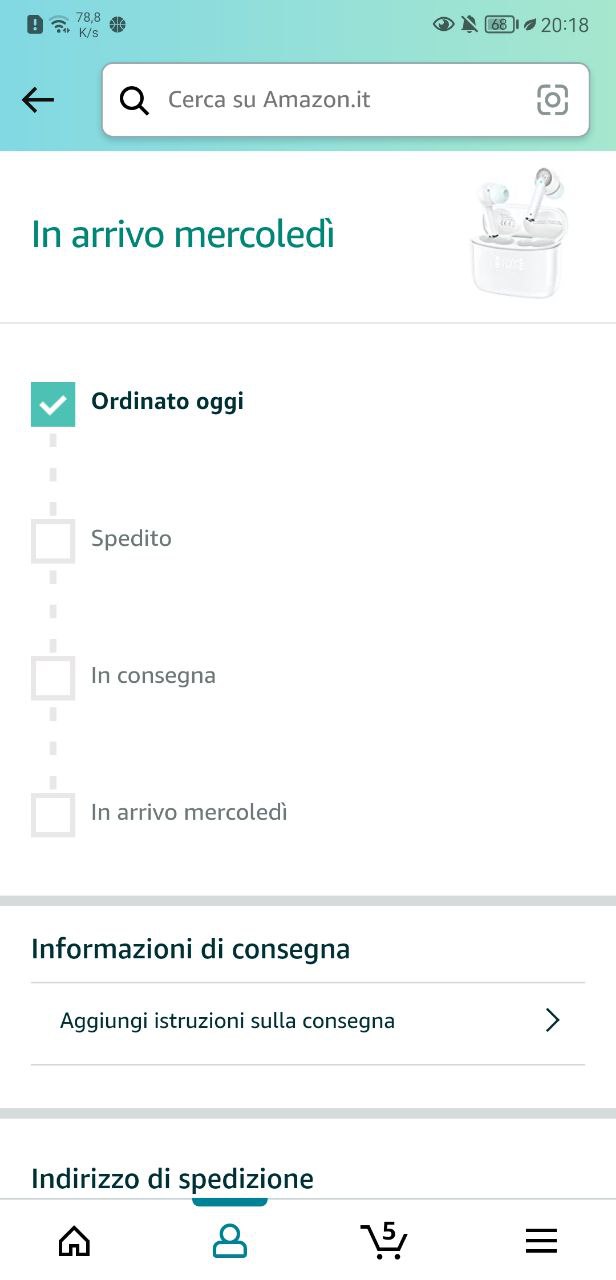616x1280 pixels.
Task: Tap the 'Spedito' step checkbox
Action: coord(53,541)
